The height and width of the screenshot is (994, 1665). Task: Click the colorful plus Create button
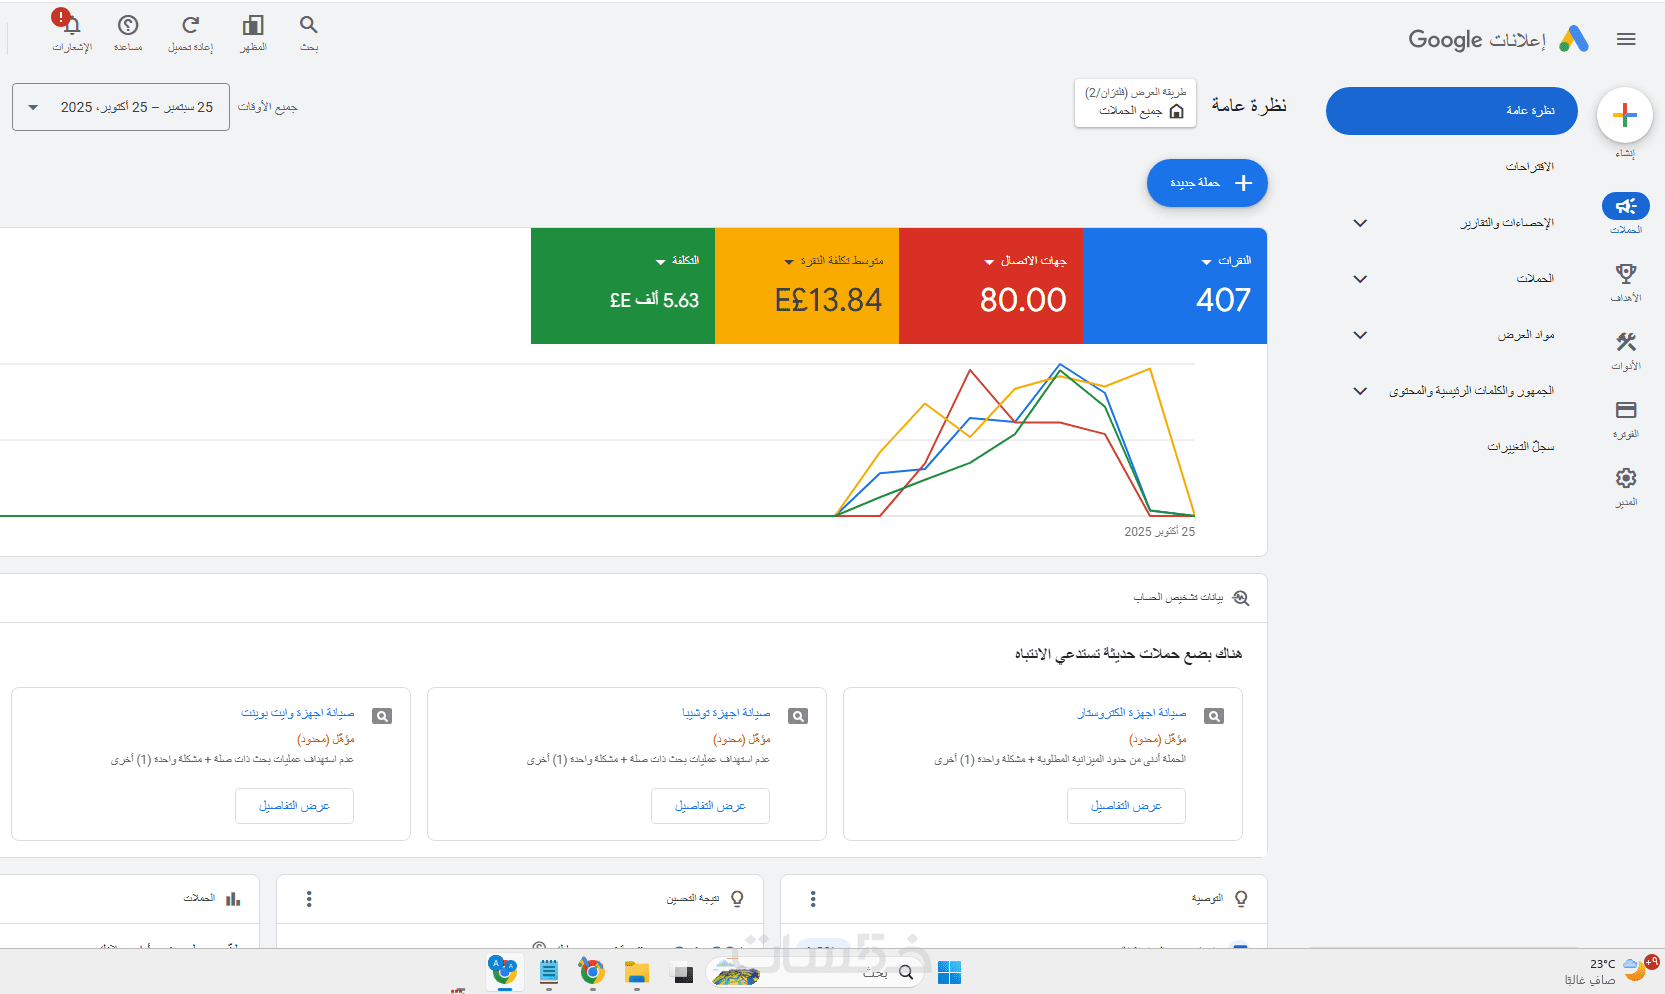coord(1625,115)
